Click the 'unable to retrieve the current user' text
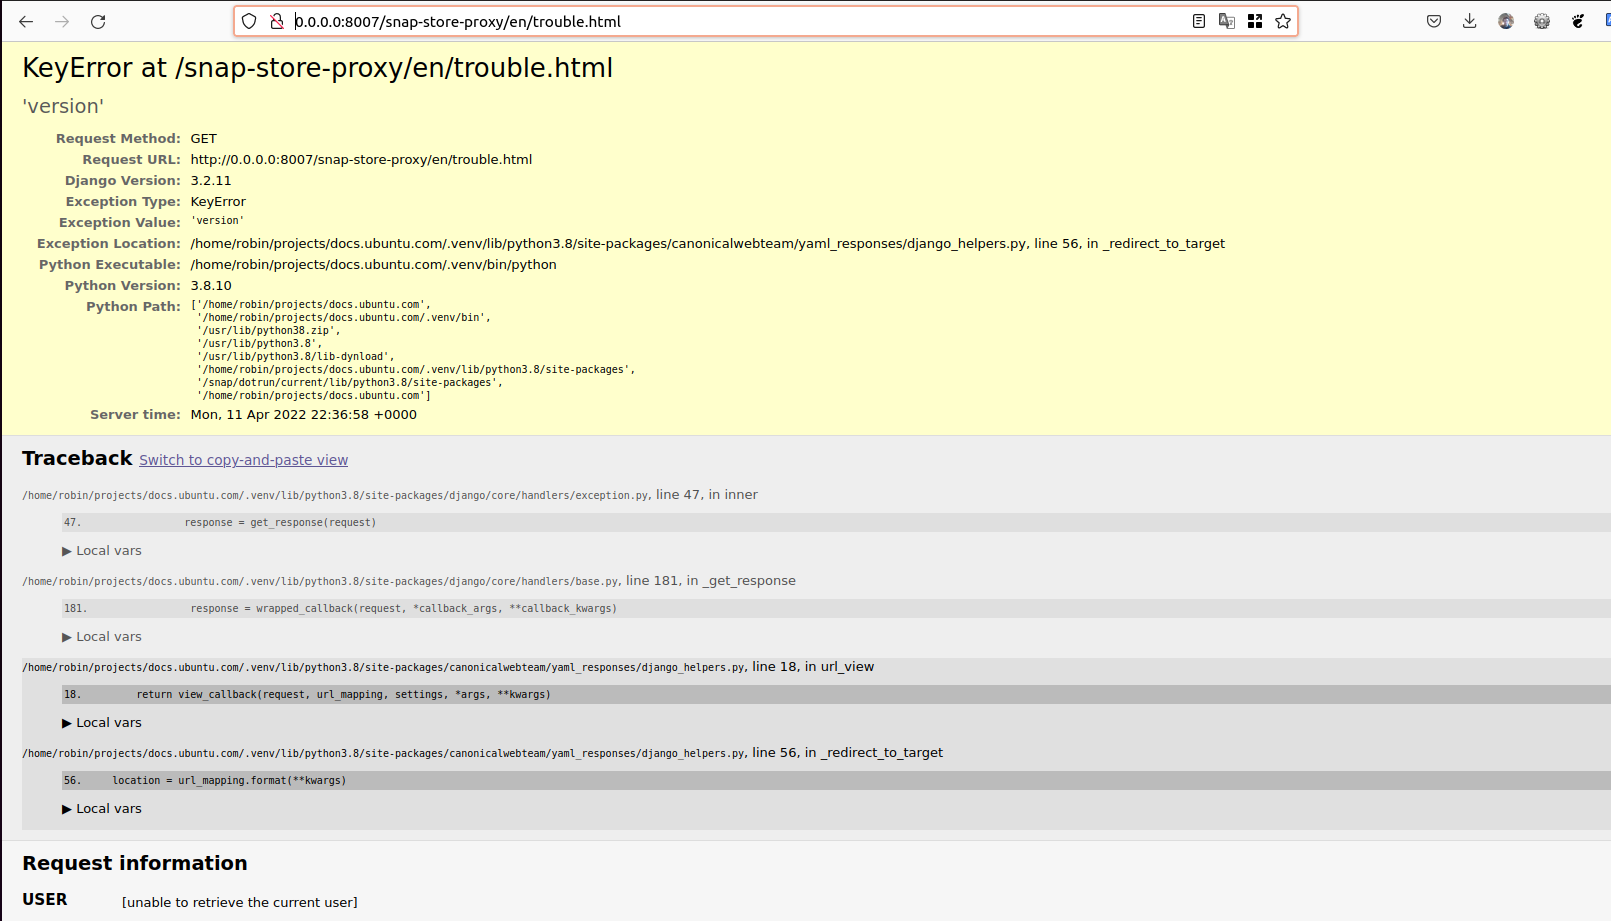 pyautogui.click(x=240, y=903)
